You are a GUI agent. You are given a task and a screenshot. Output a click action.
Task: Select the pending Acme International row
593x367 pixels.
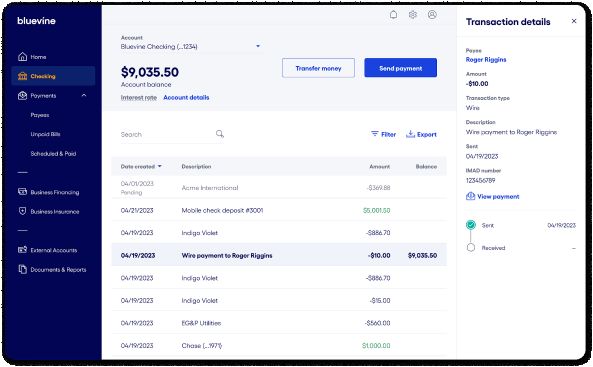pos(279,188)
